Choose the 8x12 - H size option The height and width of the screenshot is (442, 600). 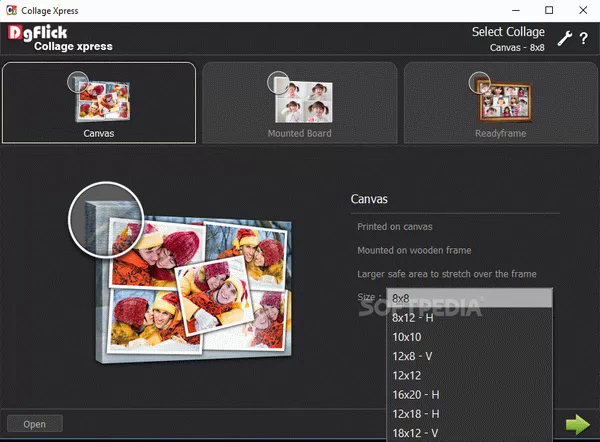click(470, 318)
